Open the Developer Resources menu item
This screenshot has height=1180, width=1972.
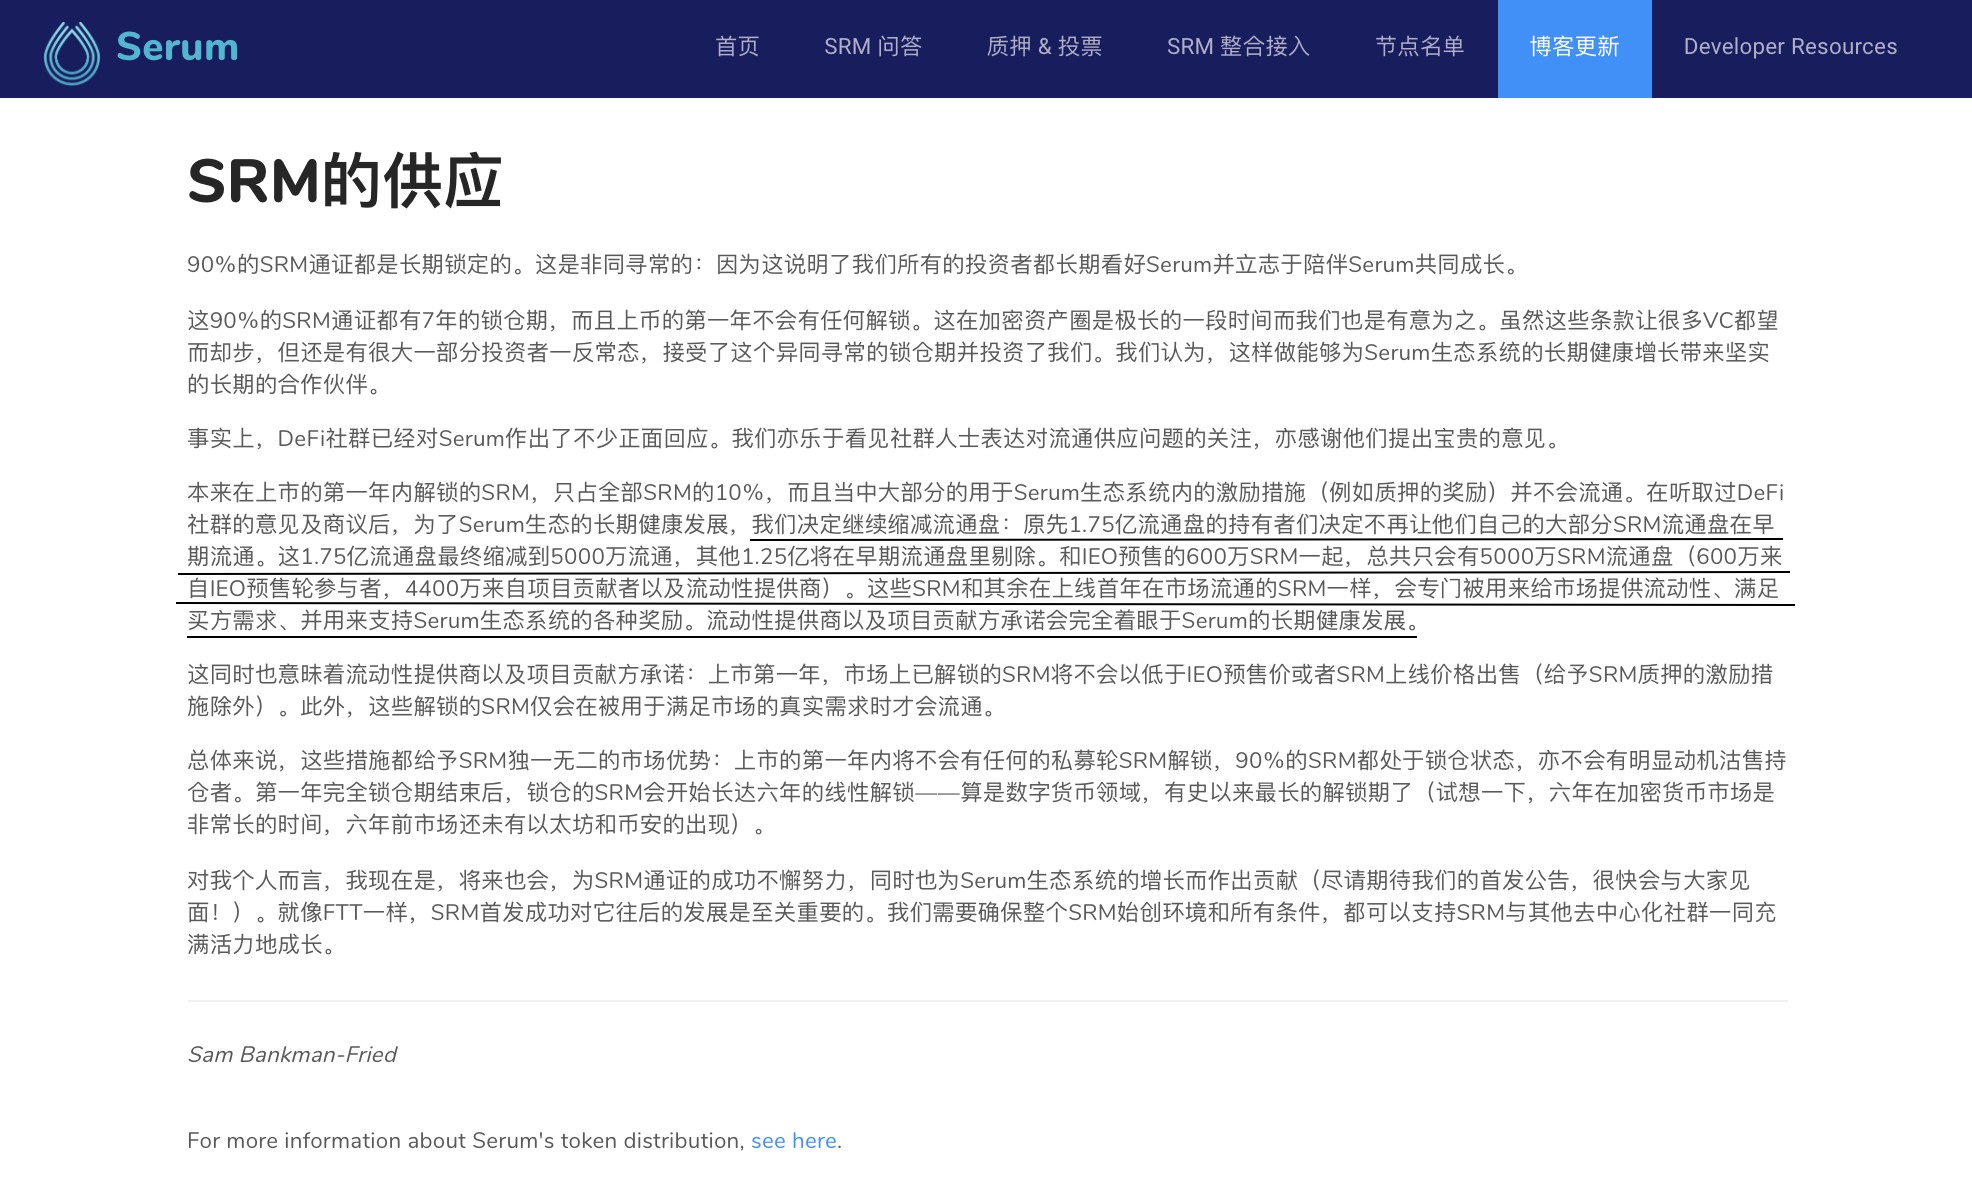1790,47
